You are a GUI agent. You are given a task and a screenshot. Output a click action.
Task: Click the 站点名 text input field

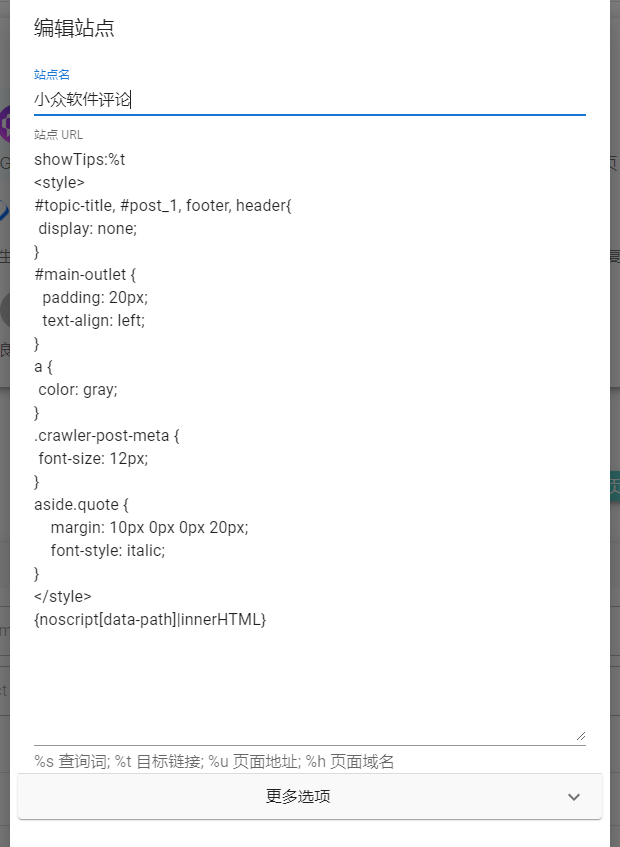pos(309,99)
